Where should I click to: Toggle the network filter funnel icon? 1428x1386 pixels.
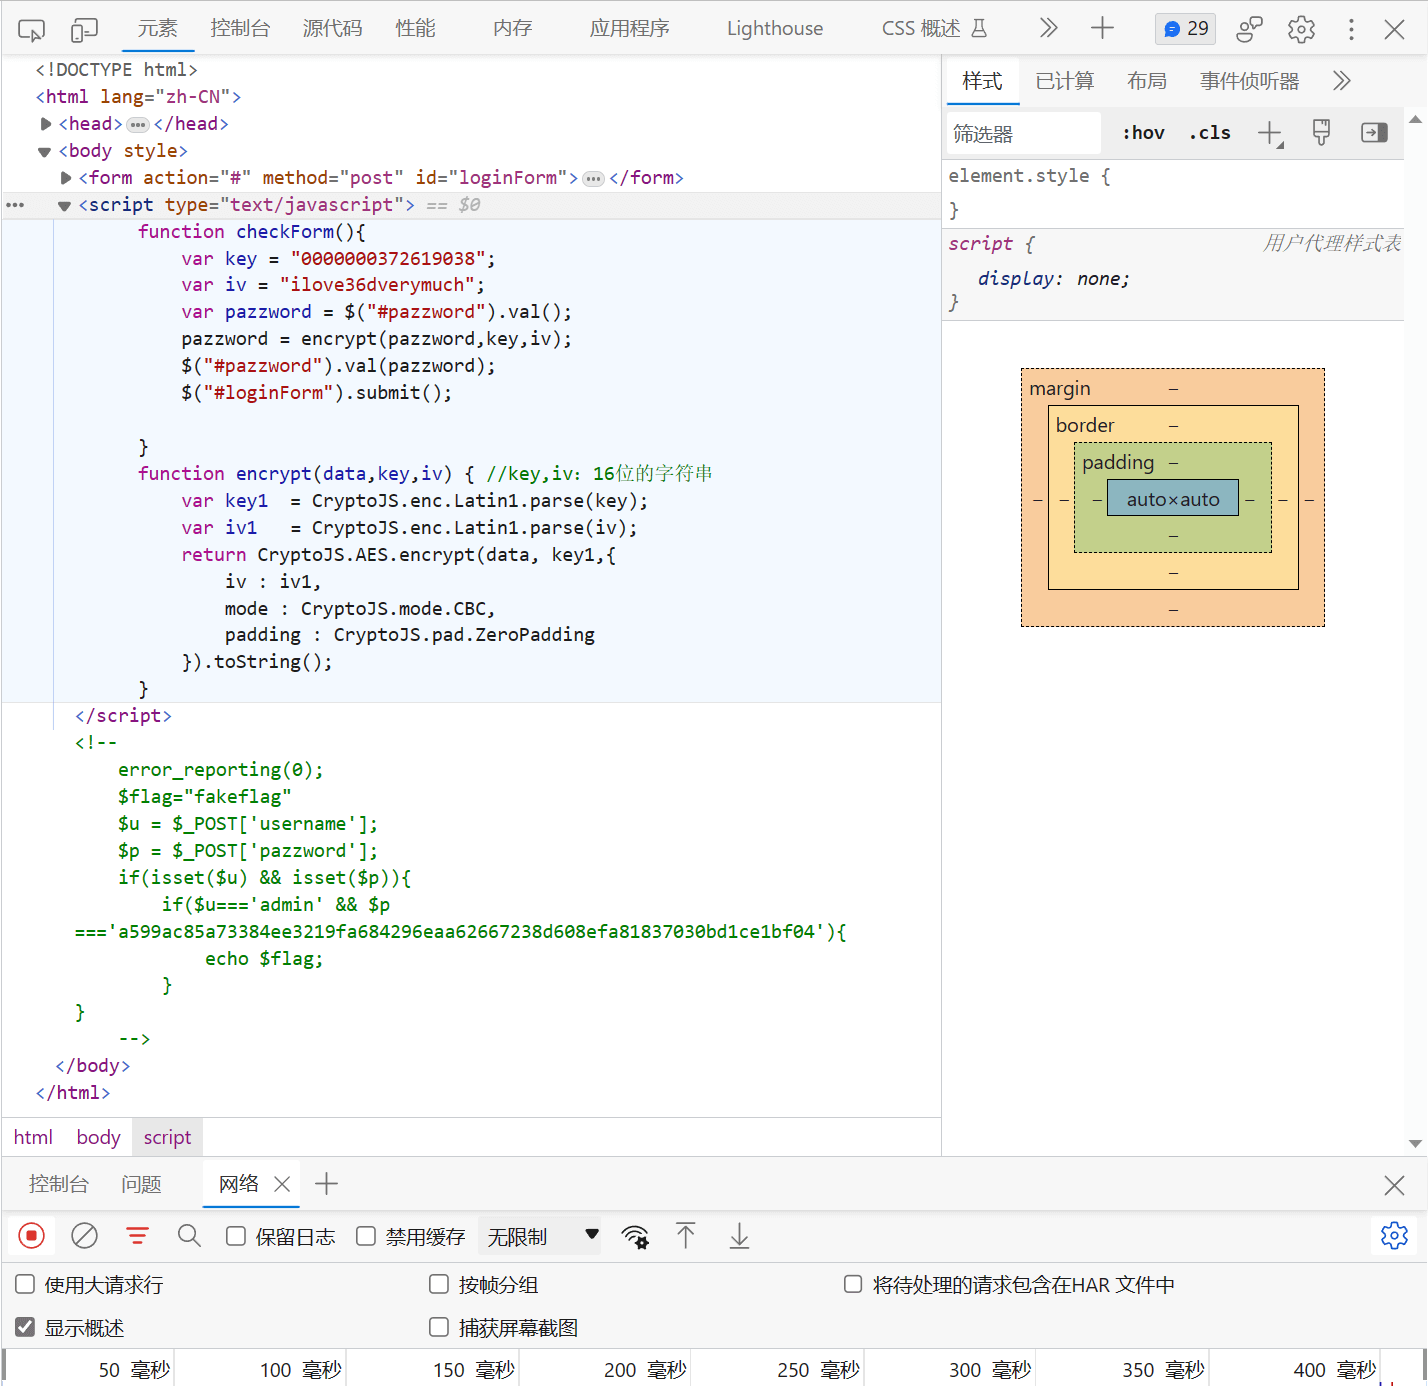(137, 1236)
